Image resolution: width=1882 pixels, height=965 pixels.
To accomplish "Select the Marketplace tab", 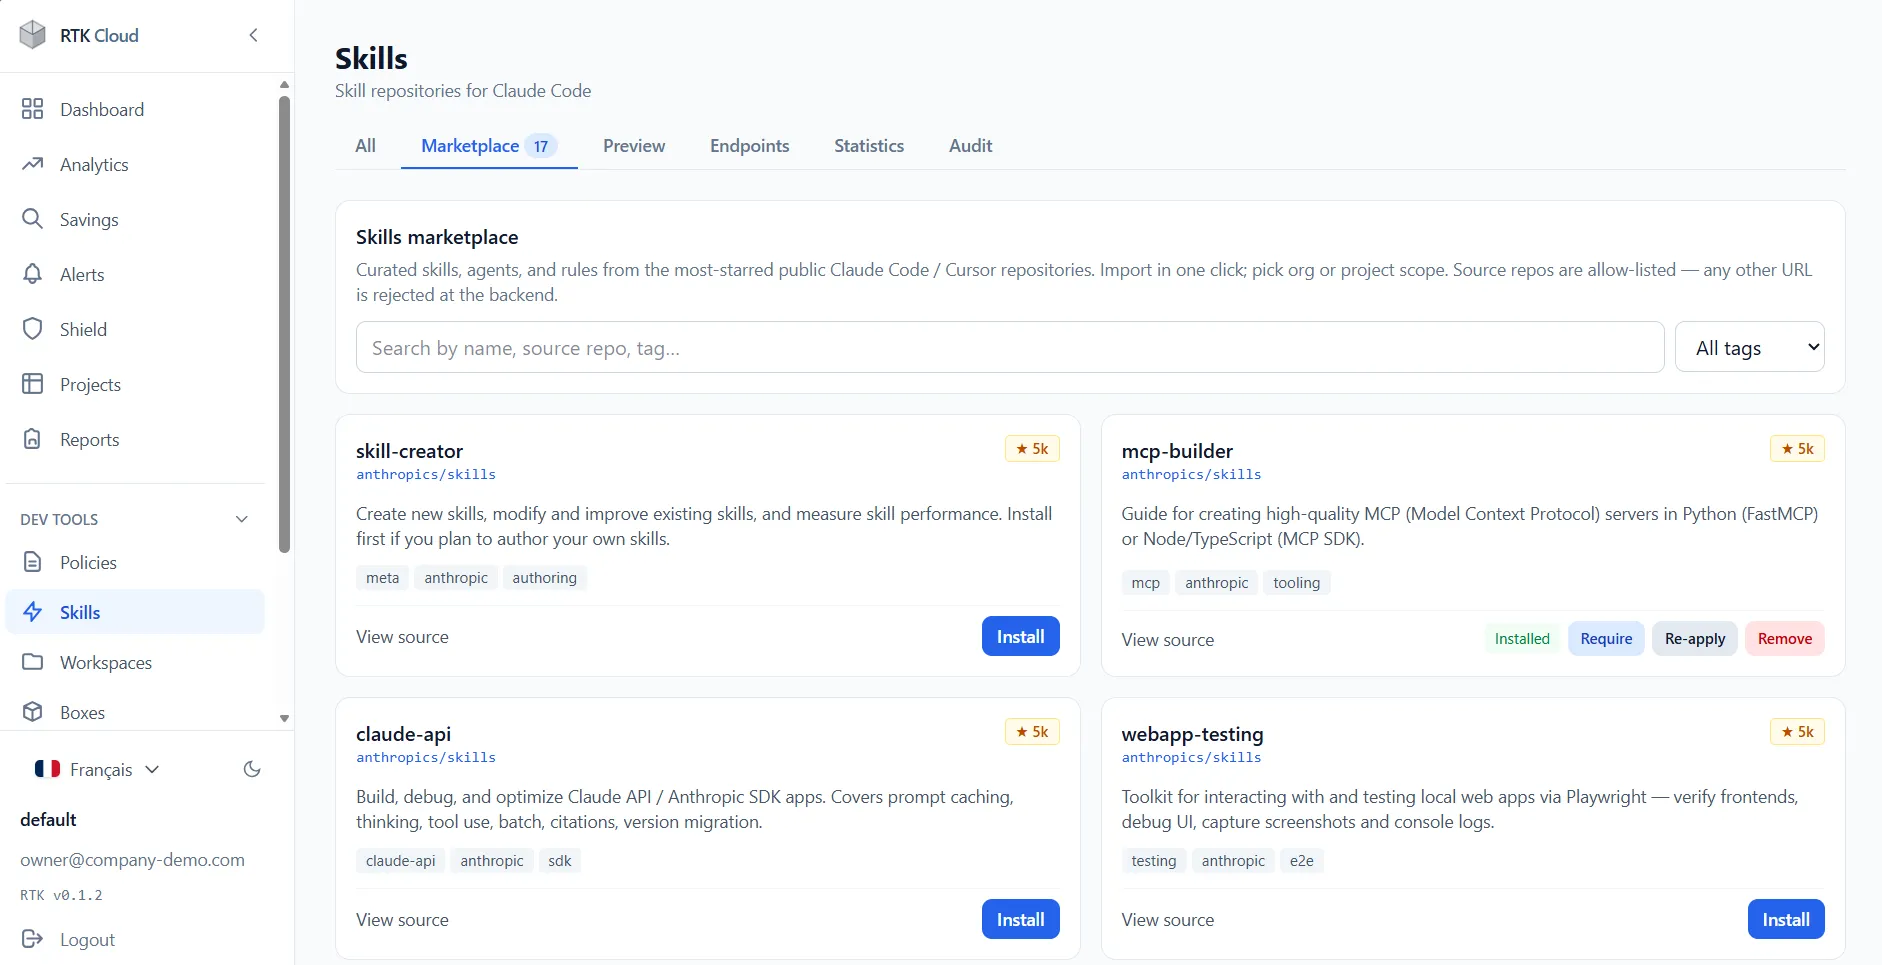I will pos(489,146).
